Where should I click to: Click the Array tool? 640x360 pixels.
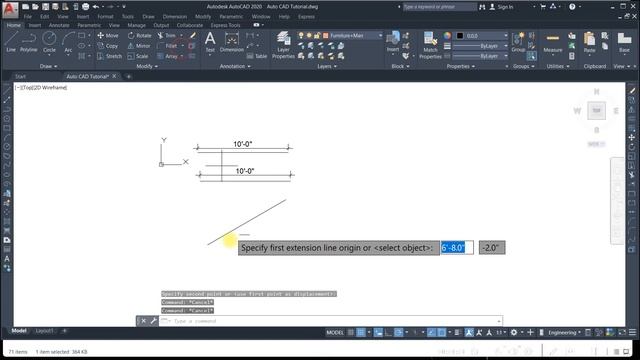coord(167,56)
